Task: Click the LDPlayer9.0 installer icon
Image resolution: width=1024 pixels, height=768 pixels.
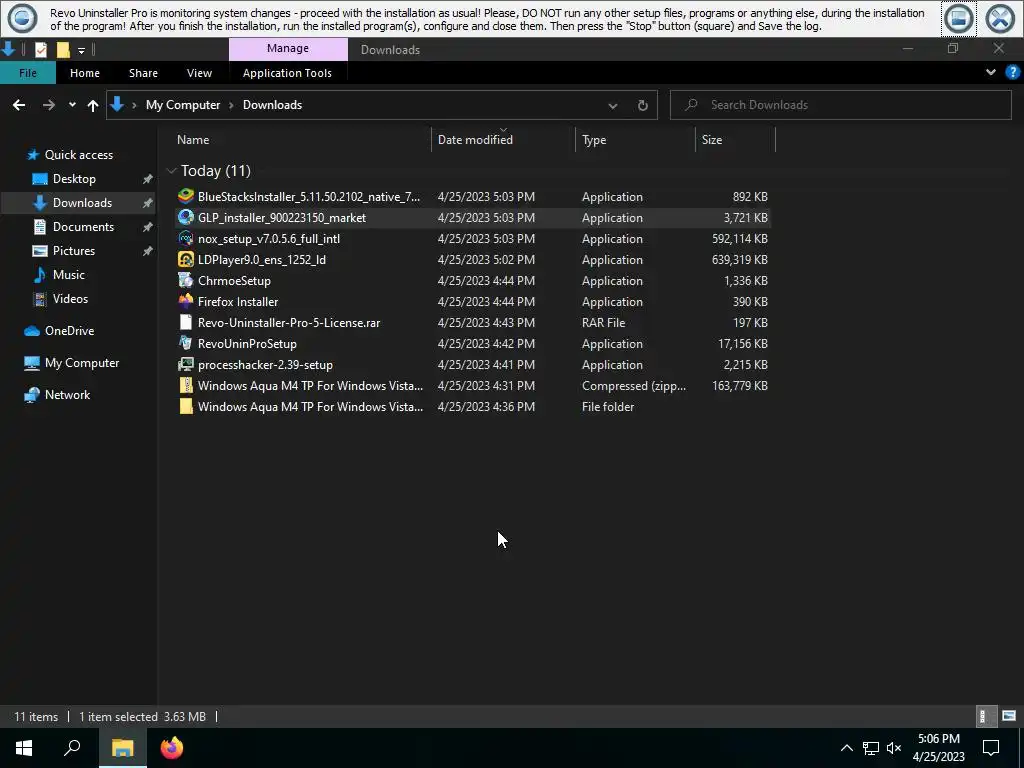Action: coord(186,259)
